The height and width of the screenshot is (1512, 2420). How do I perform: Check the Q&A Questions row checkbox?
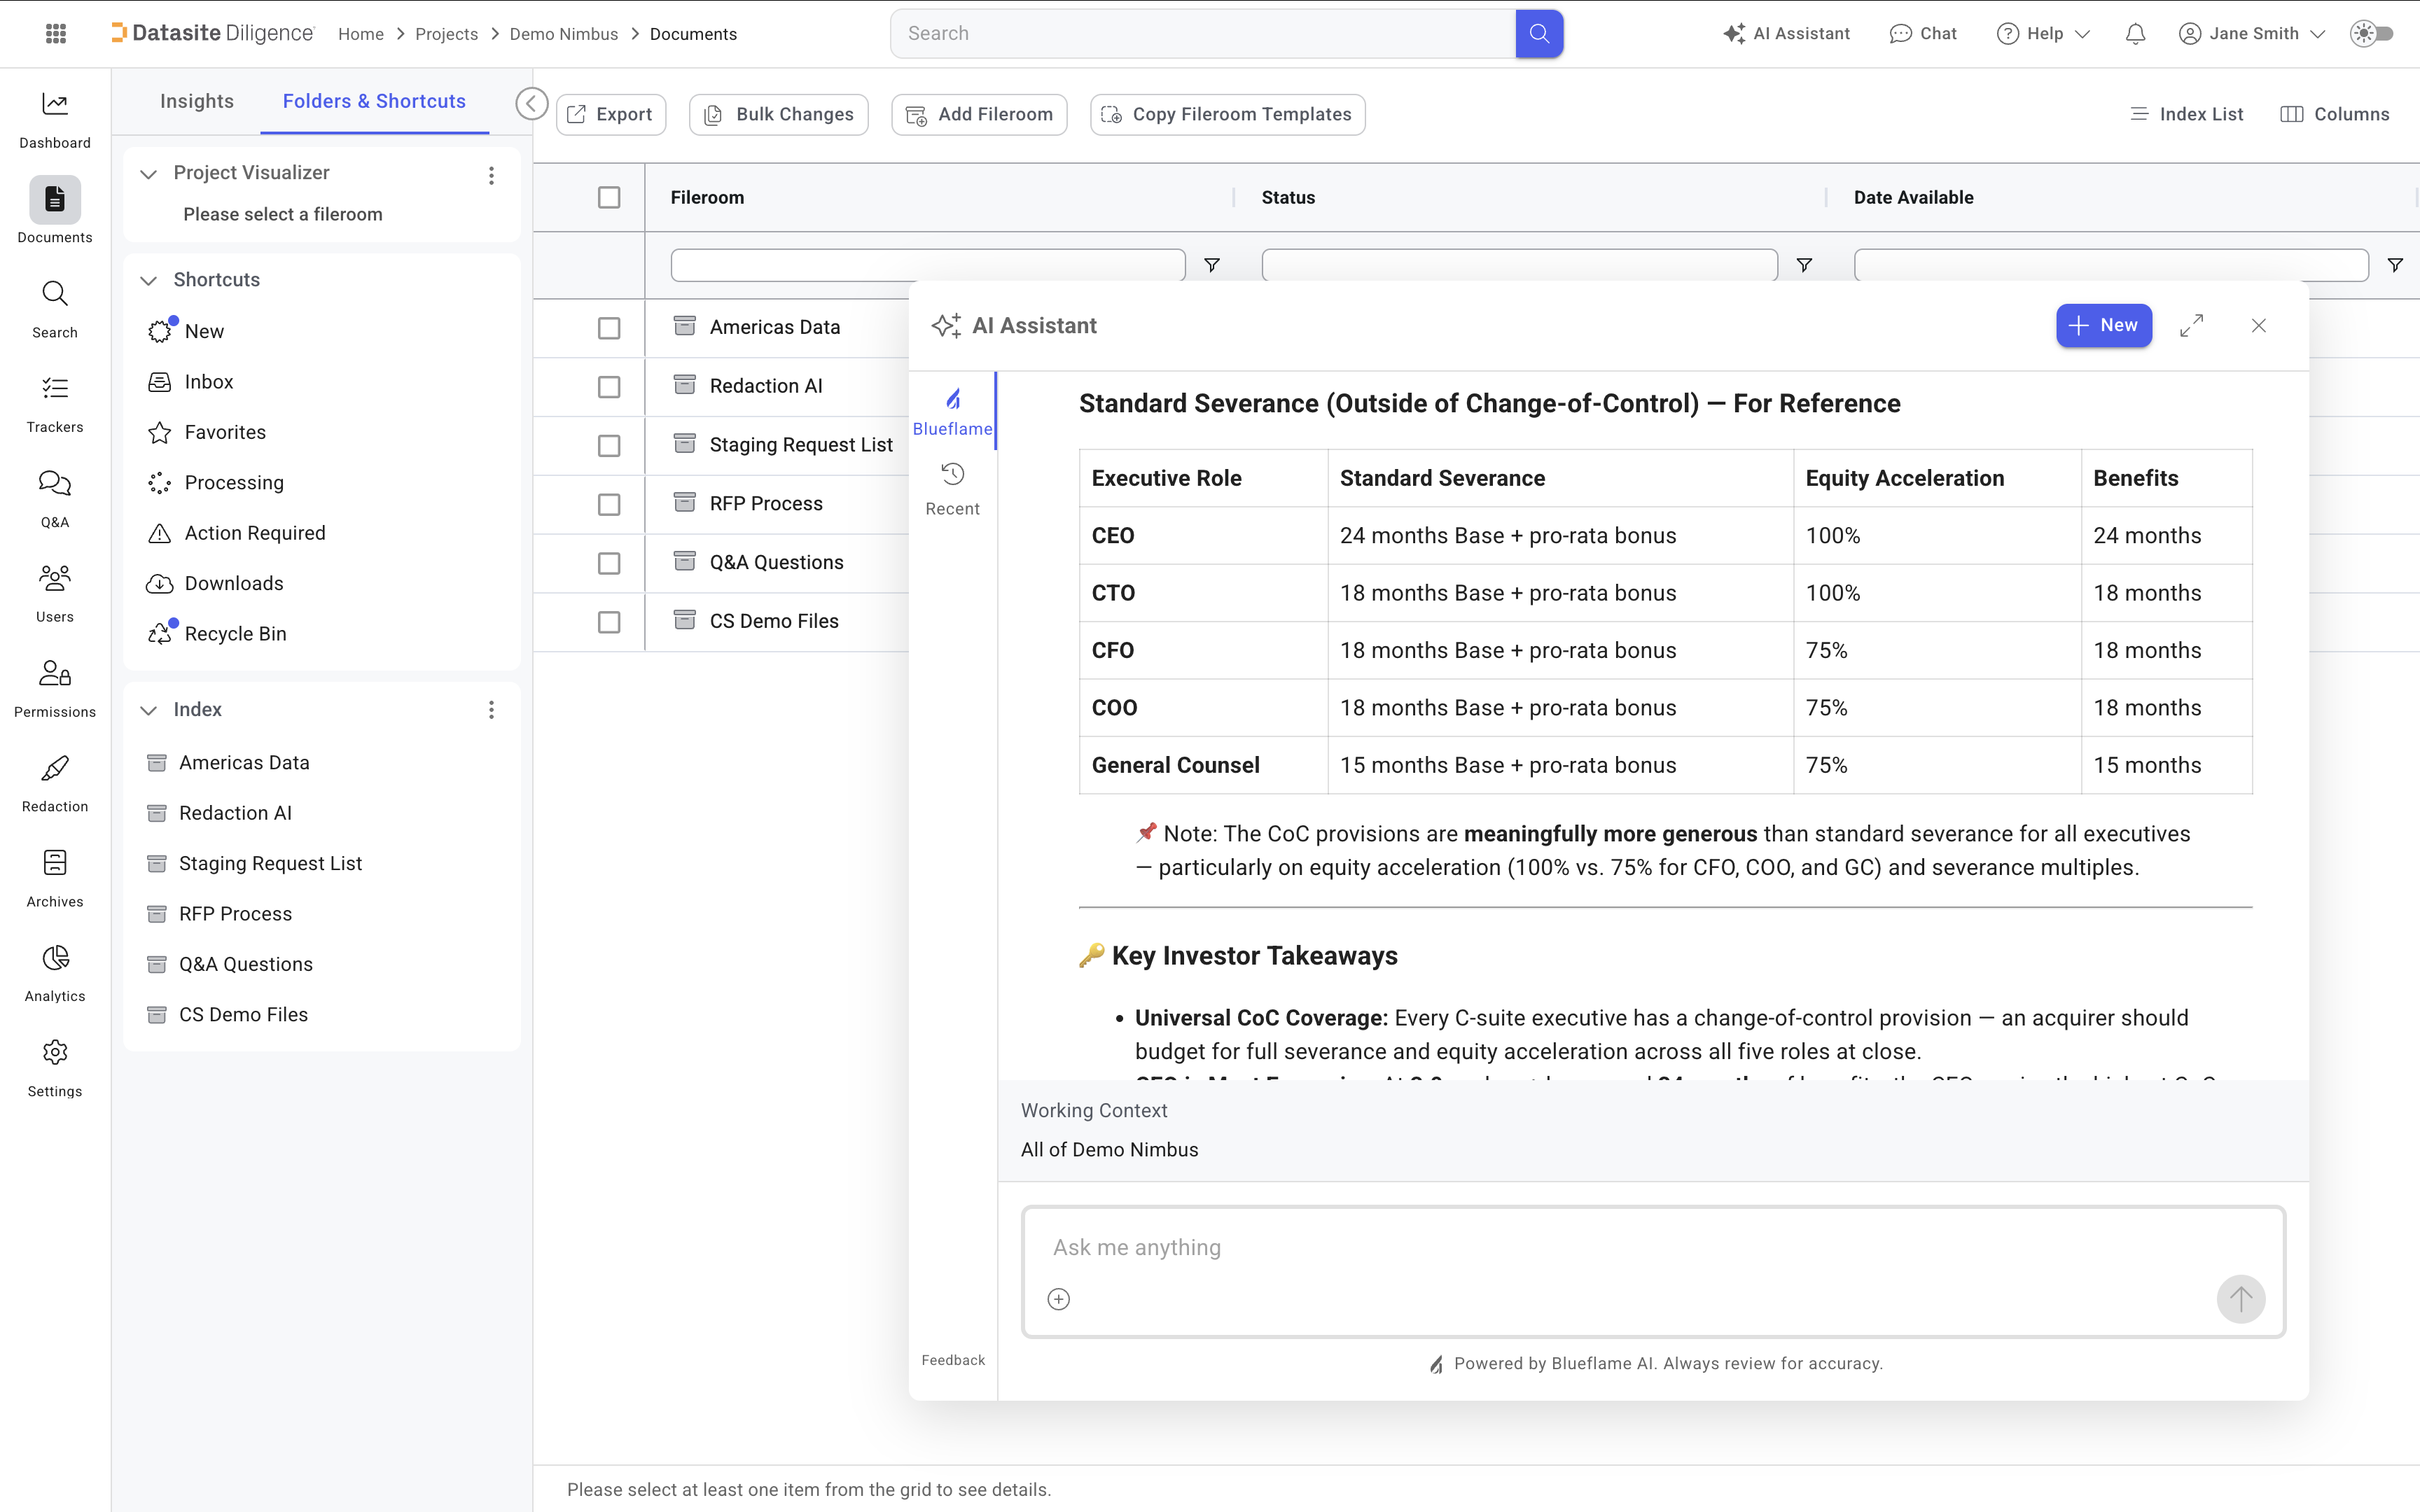(609, 564)
